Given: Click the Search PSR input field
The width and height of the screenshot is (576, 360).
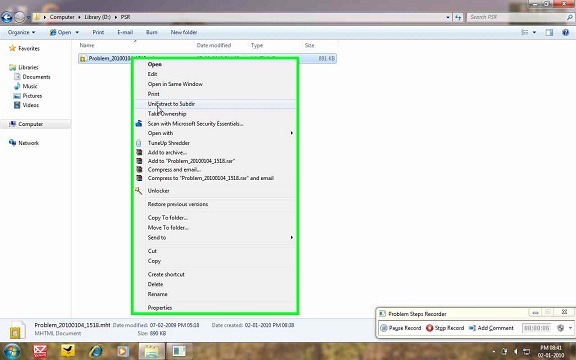Looking at the screenshot, I should click(516, 17).
